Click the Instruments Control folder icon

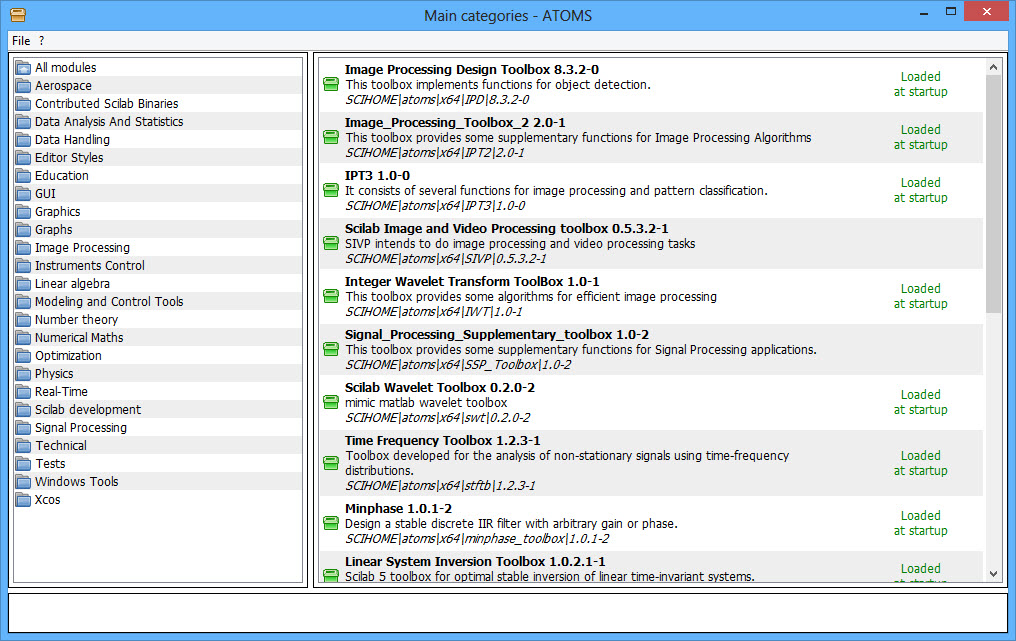point(23,266)
